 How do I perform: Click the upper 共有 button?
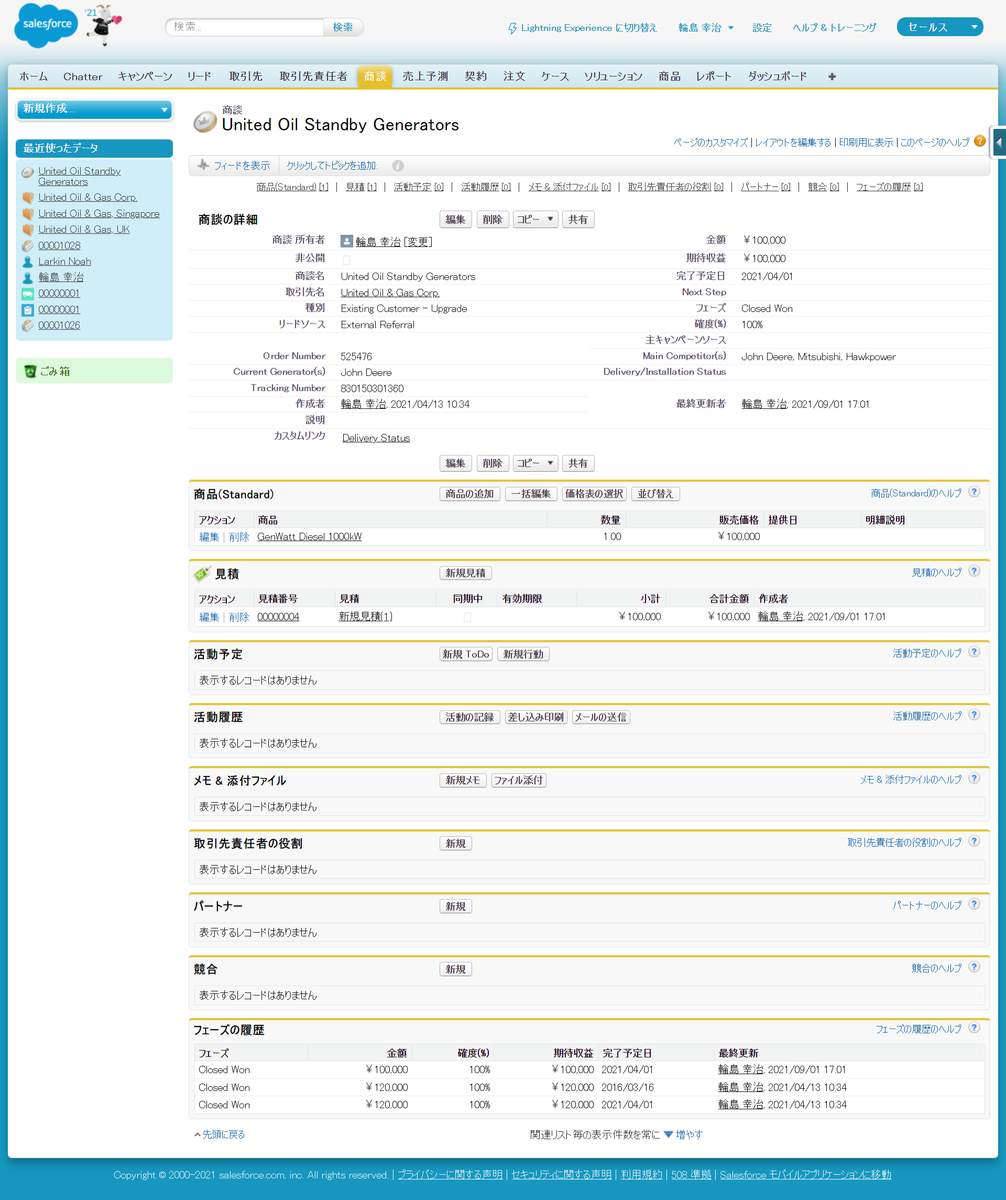tap(578, 219)
